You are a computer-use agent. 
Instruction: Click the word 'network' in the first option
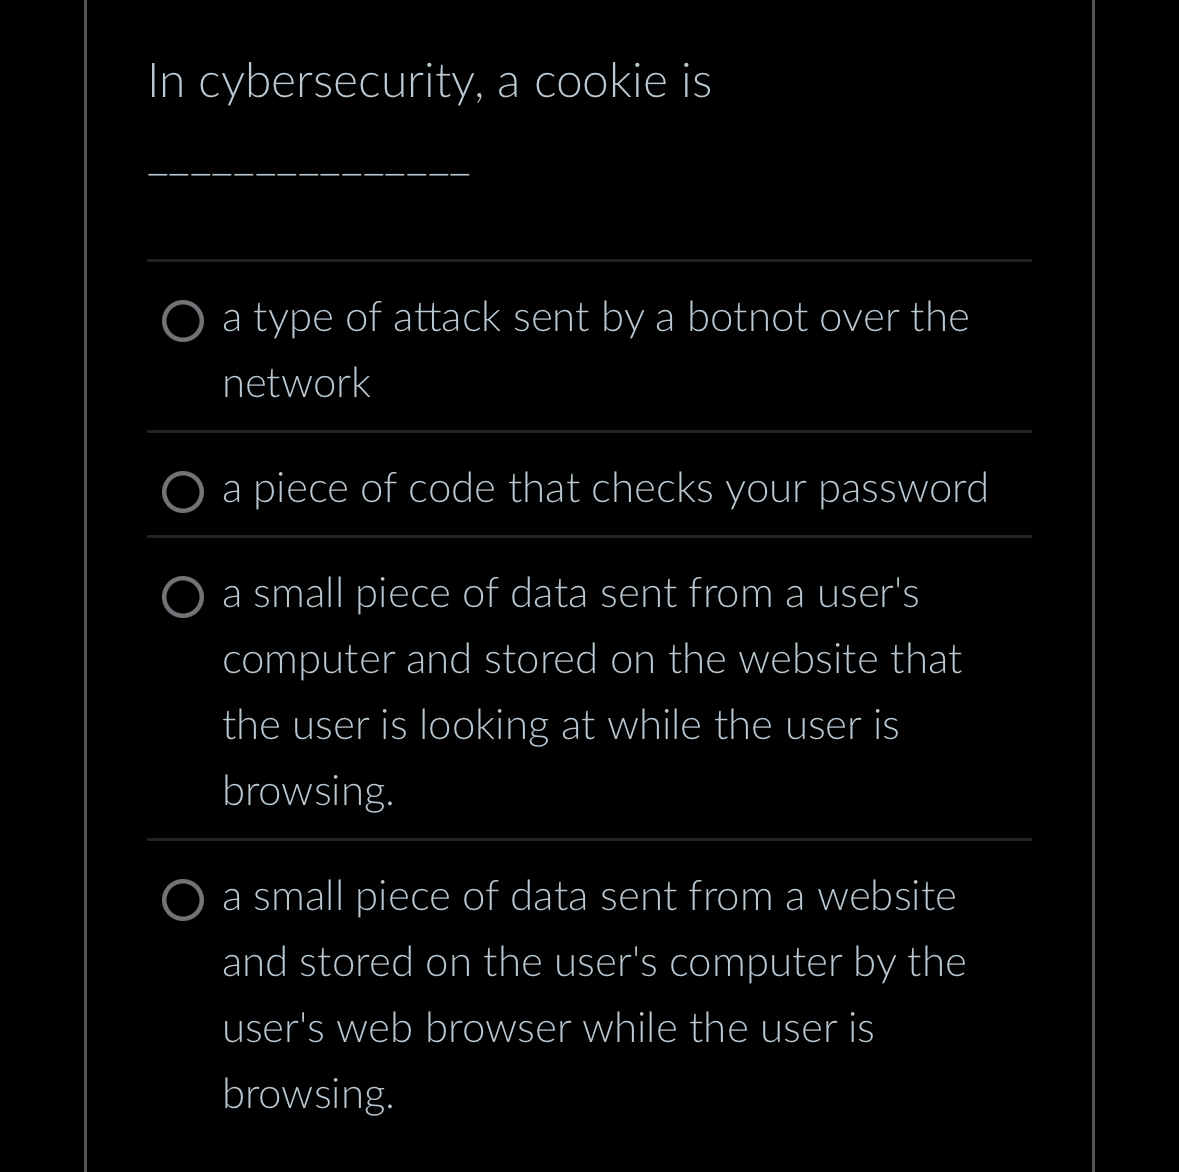(296, 383)
